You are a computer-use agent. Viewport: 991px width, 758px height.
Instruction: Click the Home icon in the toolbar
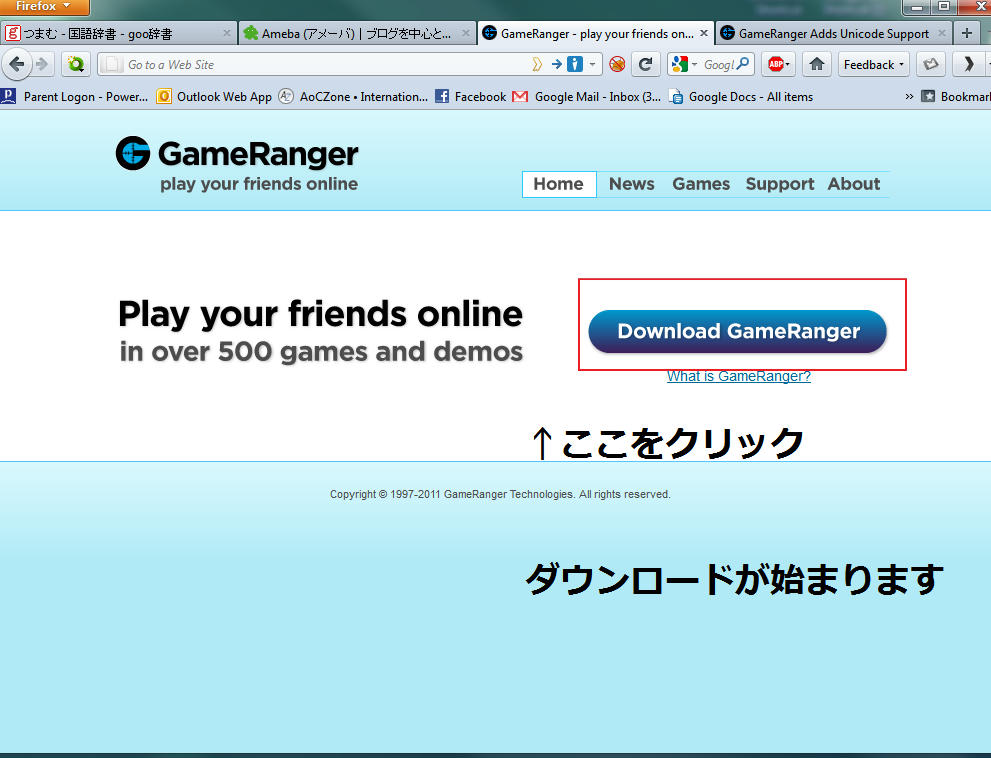[x=817, y=65]
